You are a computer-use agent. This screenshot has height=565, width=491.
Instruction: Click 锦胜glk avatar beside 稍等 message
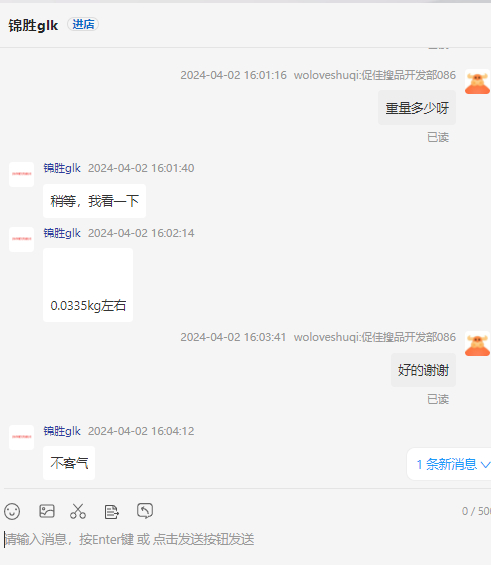point(22,174)
